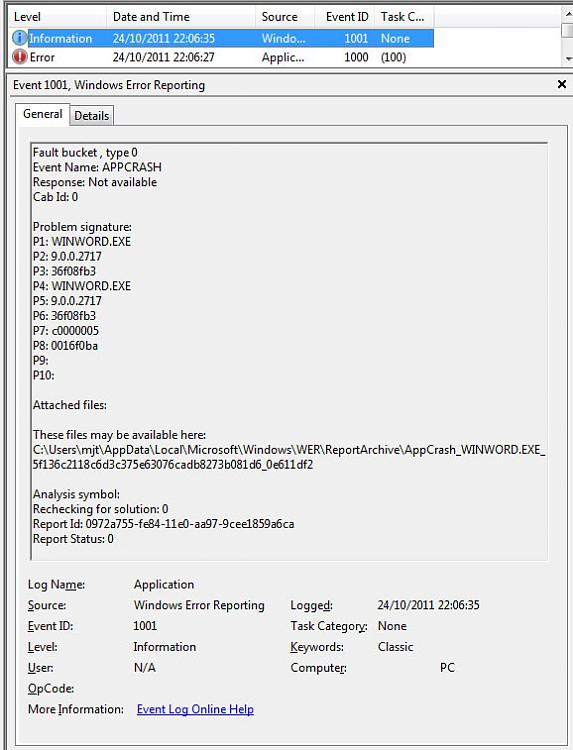Select the Error event row 22:06:27
This screenshot has height=750, width=573.
(x=222, y=57)
